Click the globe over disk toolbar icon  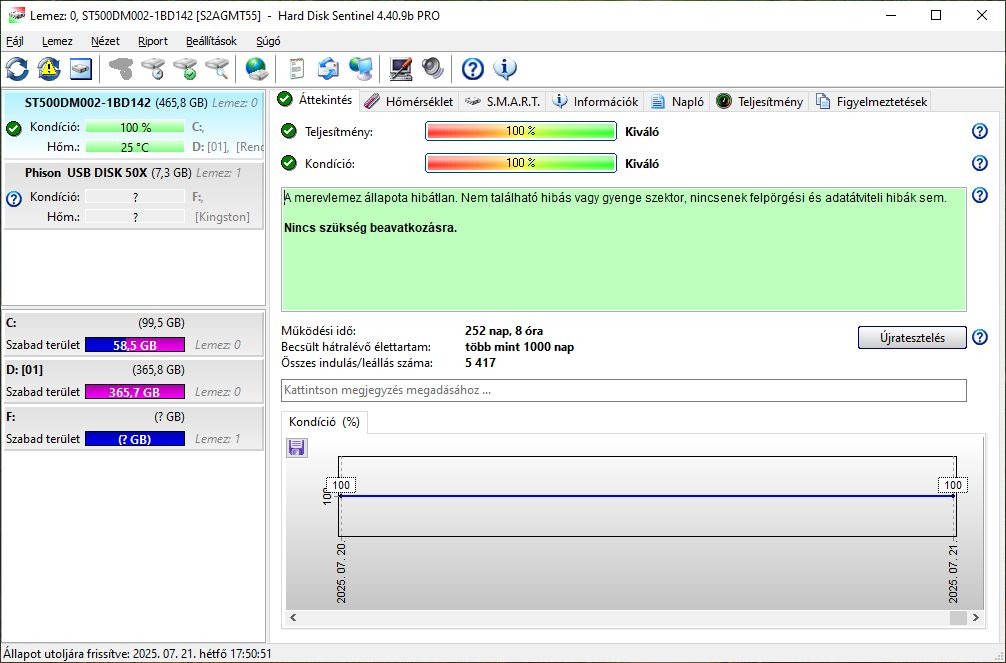coord(257,69)
